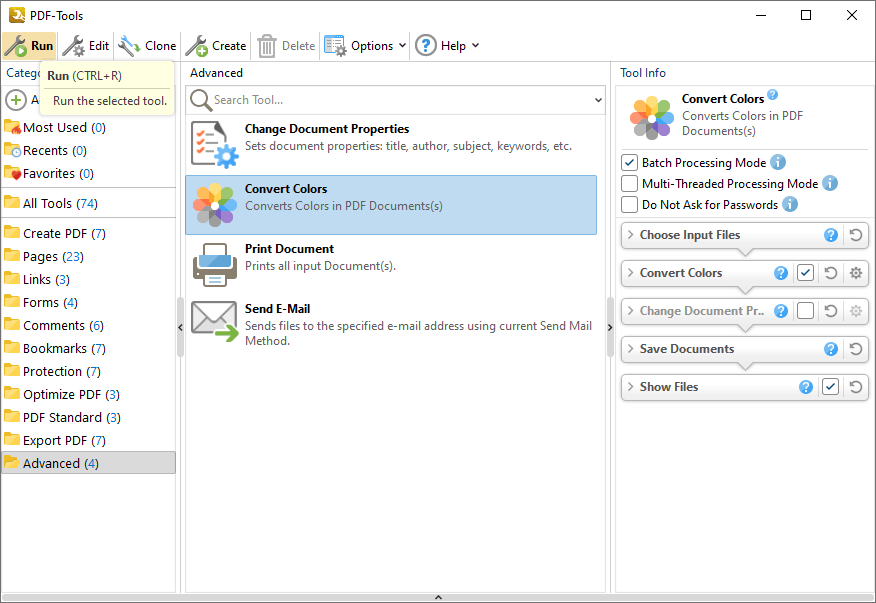Click the add category plus icon
This screenshot has width=876, height=603.
coord(16,100)
